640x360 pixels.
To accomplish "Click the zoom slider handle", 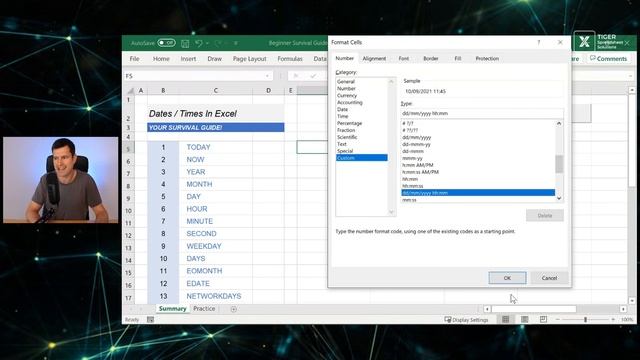I will click(585, 320).
